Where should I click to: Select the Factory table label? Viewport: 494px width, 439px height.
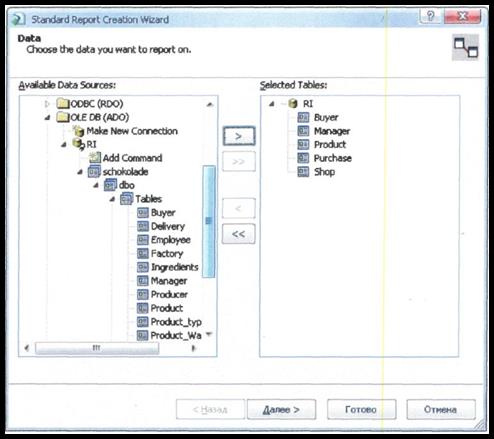[167, 253]
